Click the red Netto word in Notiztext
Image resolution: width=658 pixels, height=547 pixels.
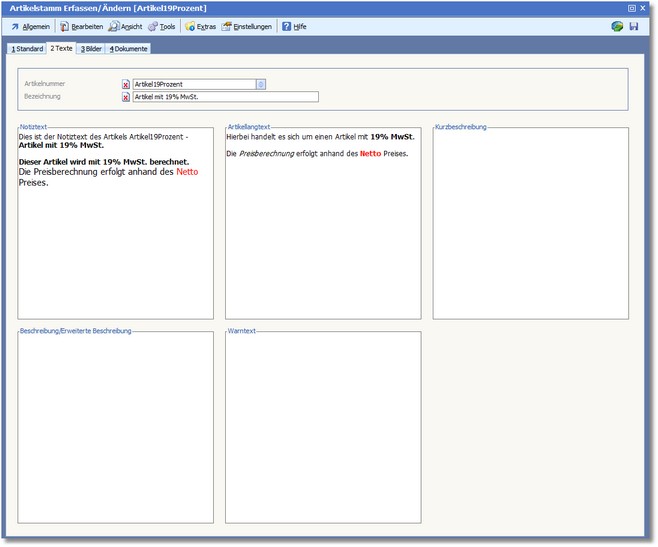point(187,172)
